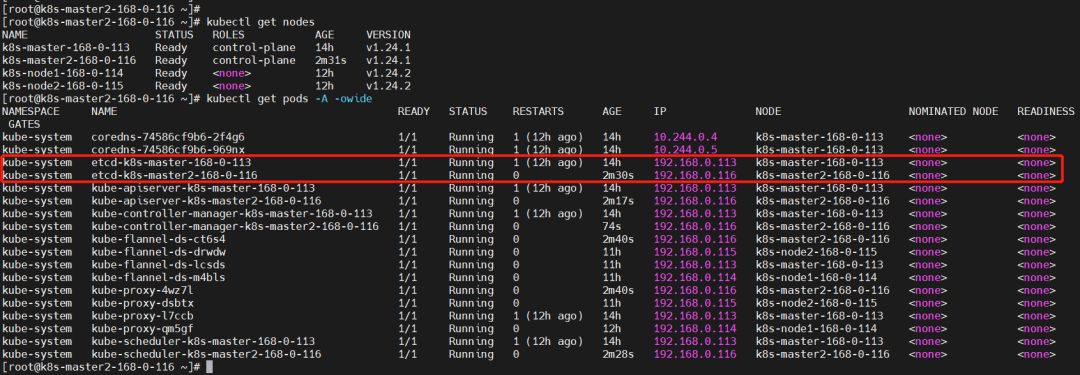Click the VERSION column header
The height and width of the screenshot is (375, 1080).
pos(388,34)
